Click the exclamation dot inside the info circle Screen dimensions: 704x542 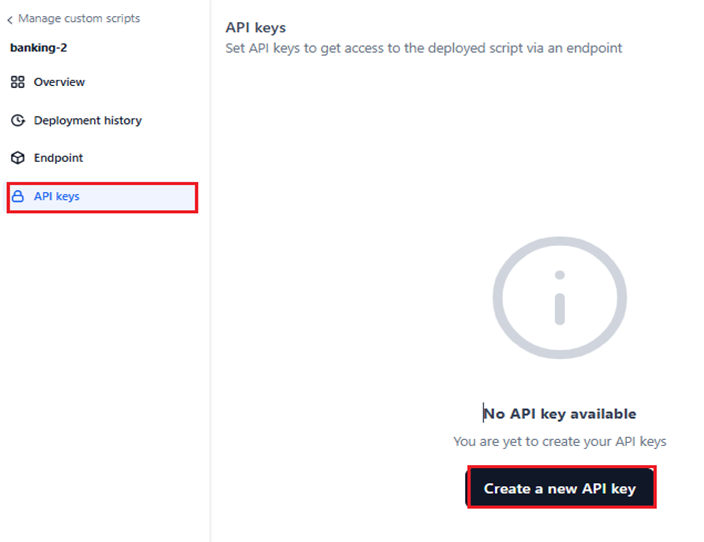click(x=560, y=275)
